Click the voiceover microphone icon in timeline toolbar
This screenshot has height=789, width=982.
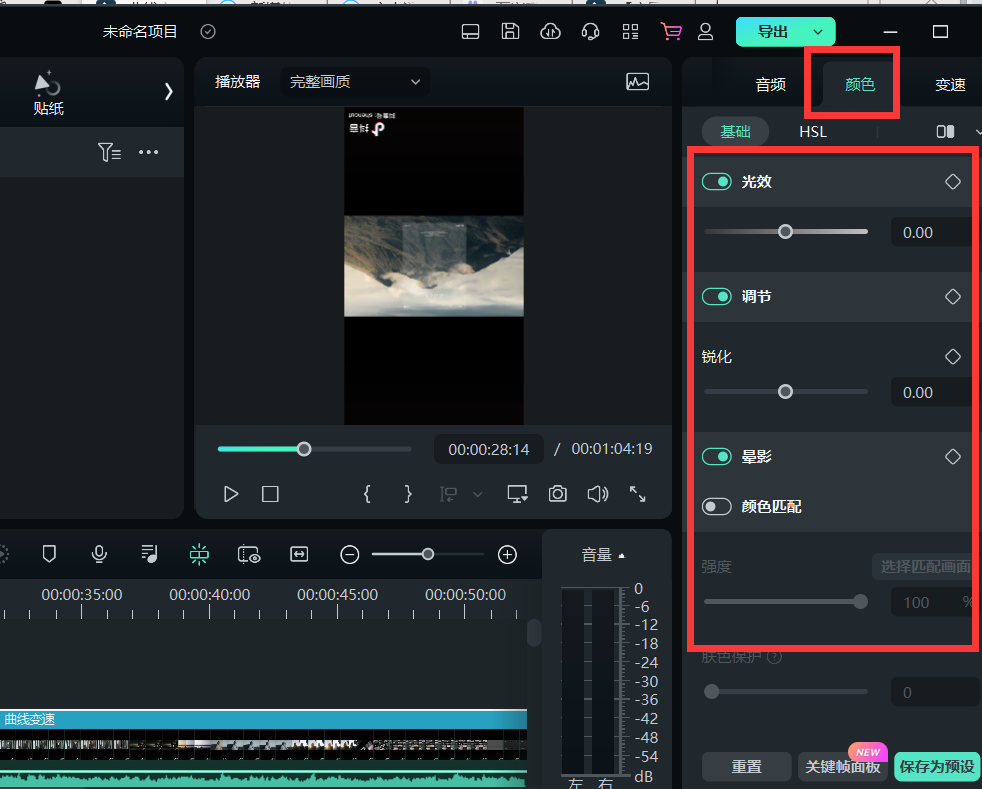click(x=99, y=554)
